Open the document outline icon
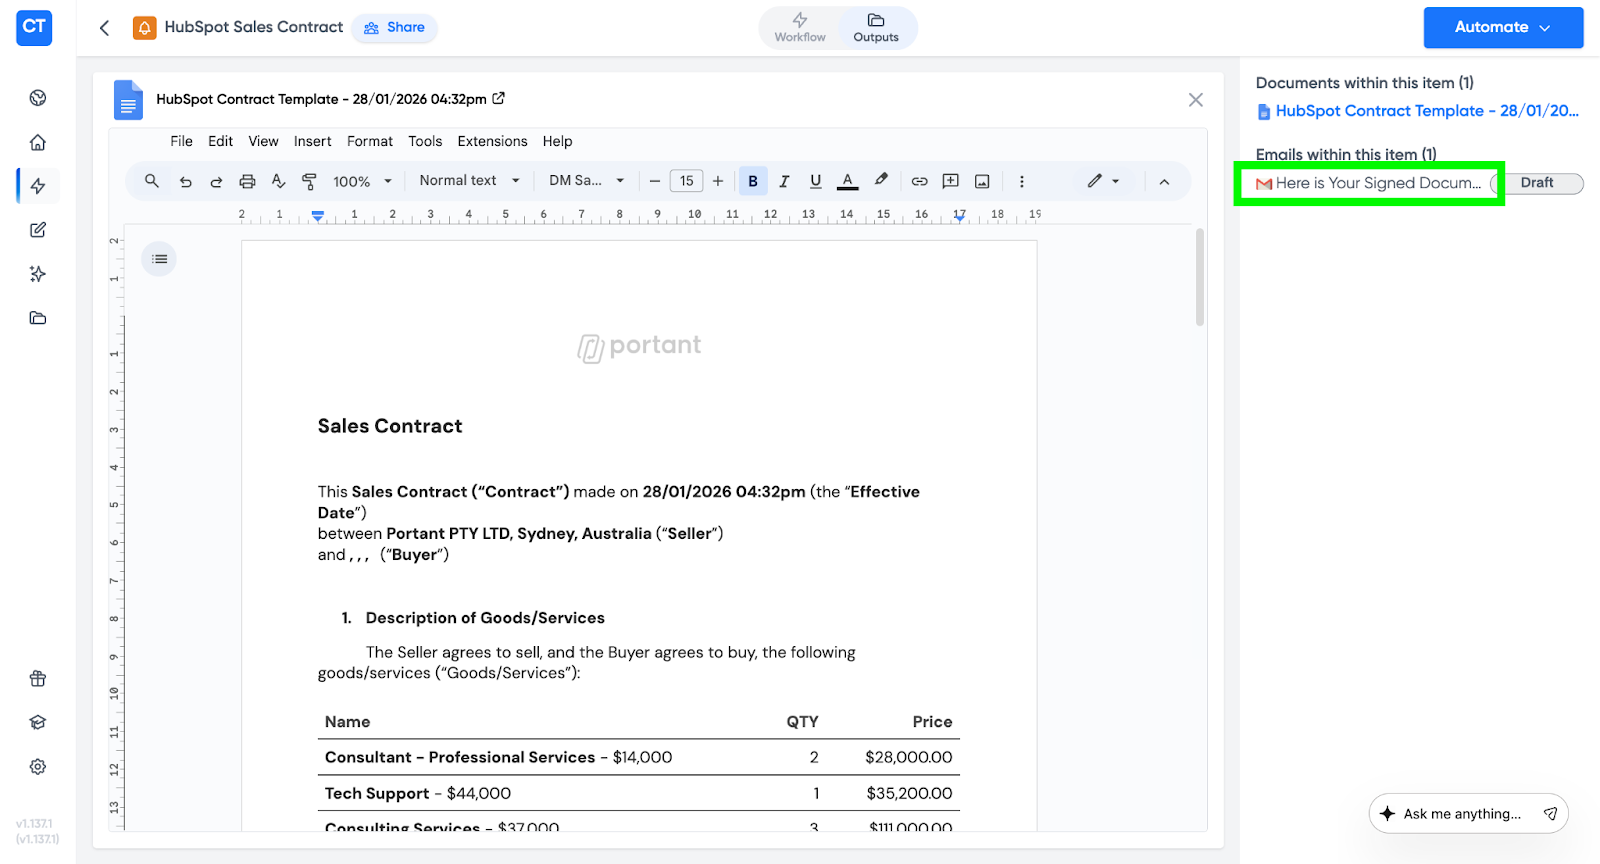1600x864 pixels. point(159,259)
